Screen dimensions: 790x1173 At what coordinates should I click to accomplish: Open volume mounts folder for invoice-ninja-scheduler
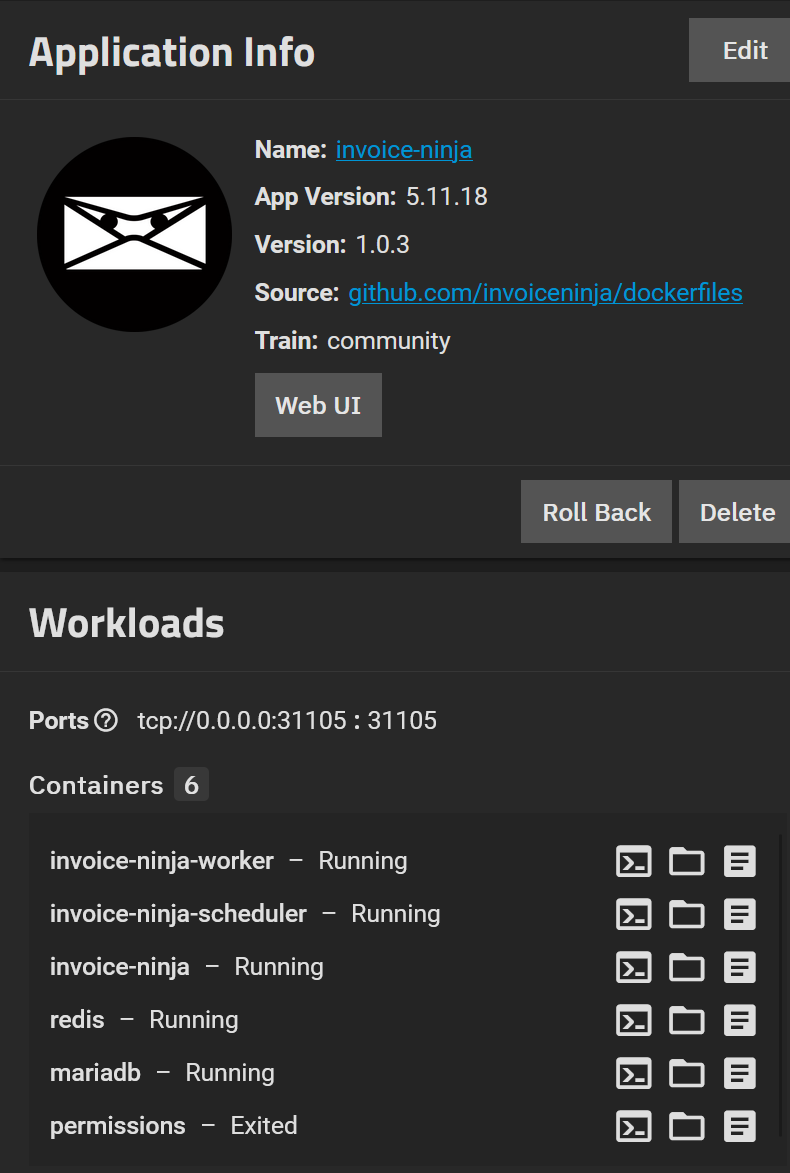click(687, 914)
